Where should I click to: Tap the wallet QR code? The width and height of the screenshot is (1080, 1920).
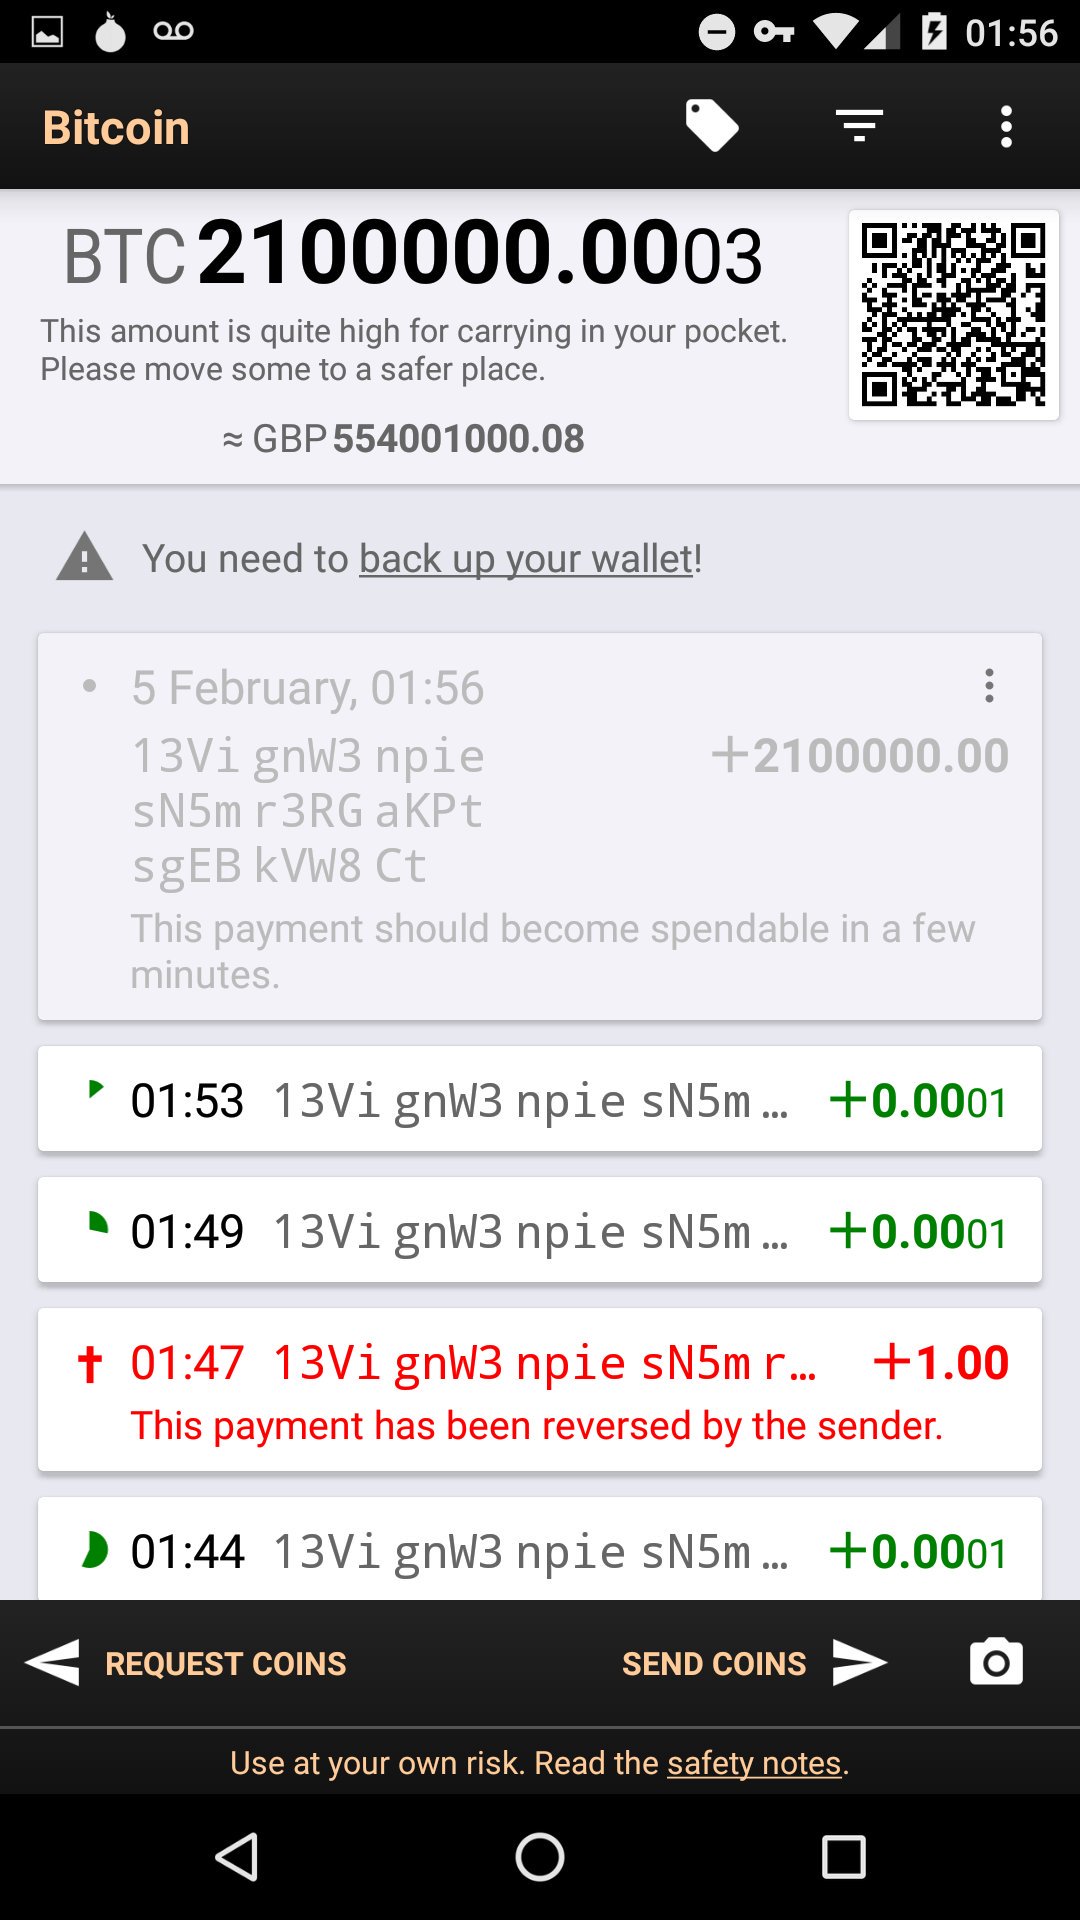pyautogui.click(x=953, y=314)
